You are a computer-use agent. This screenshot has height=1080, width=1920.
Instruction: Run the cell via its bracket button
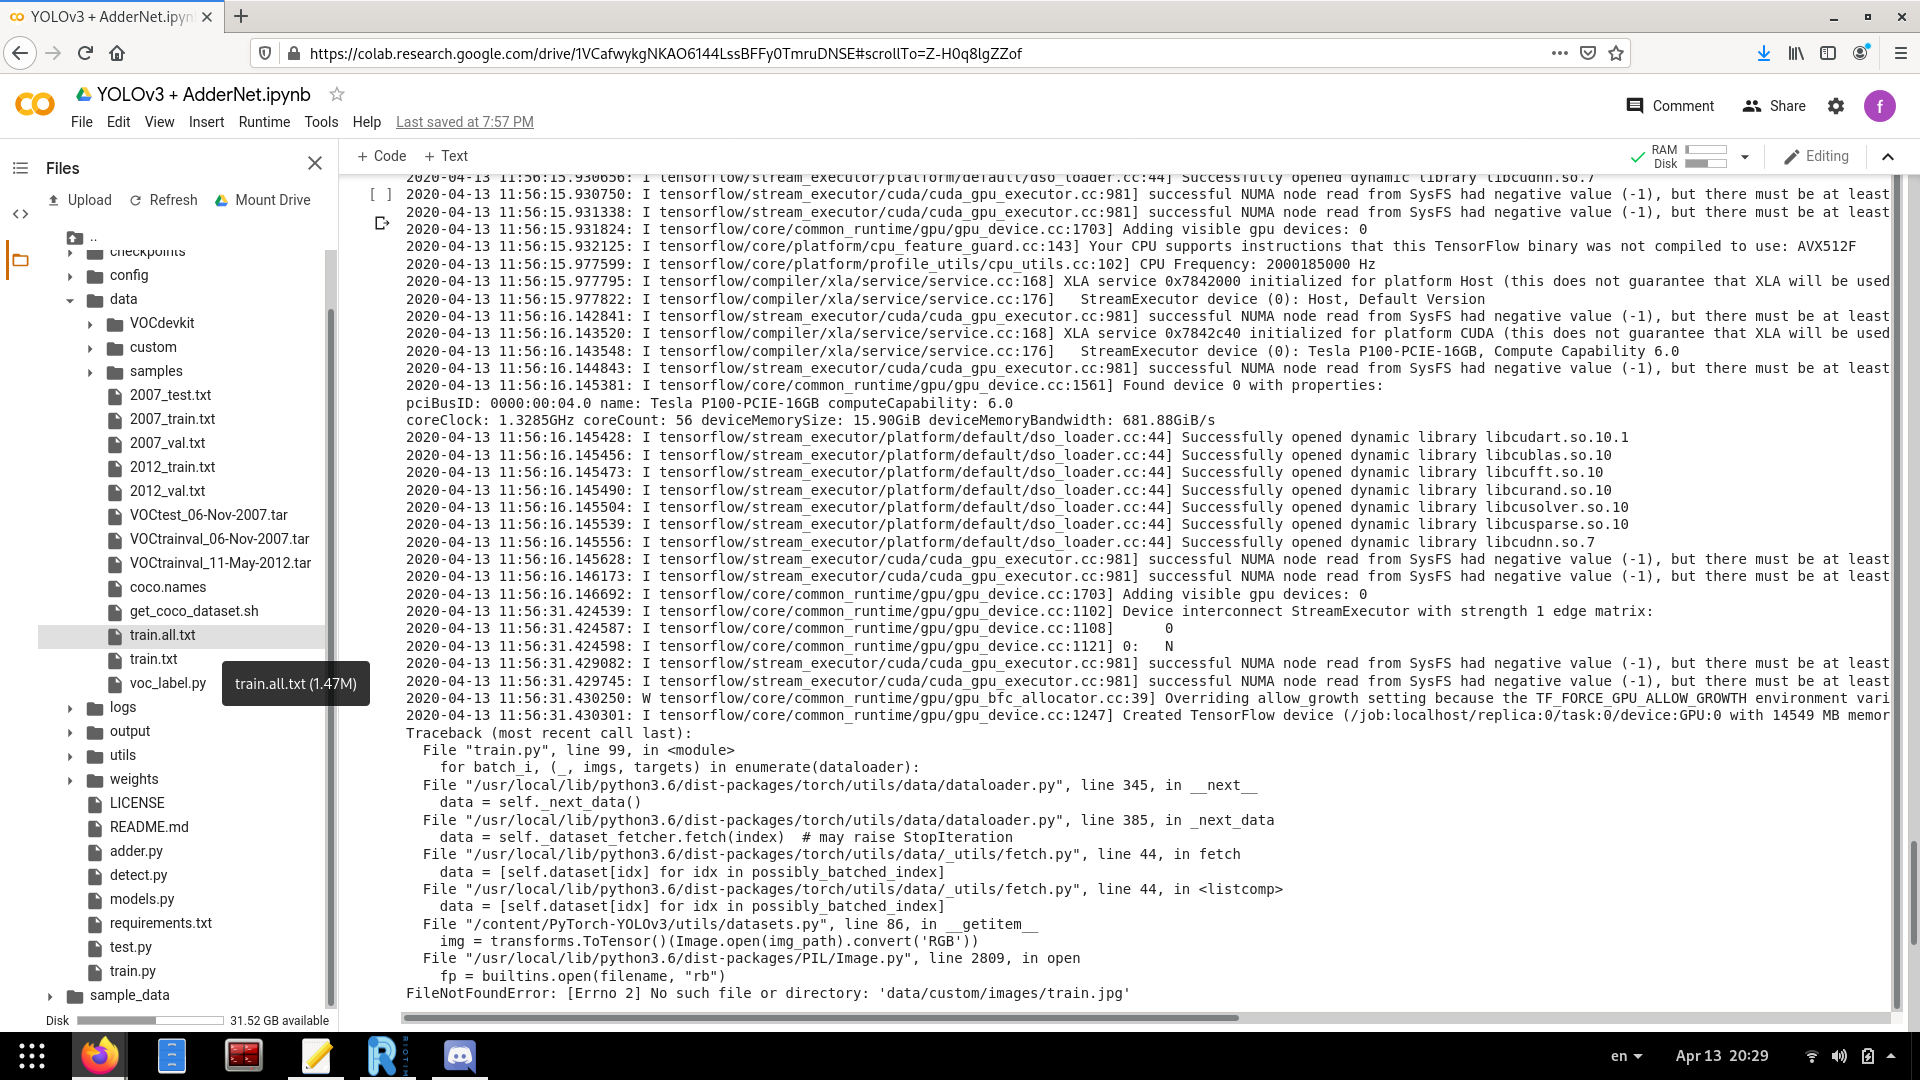click(x=380, y=195)
